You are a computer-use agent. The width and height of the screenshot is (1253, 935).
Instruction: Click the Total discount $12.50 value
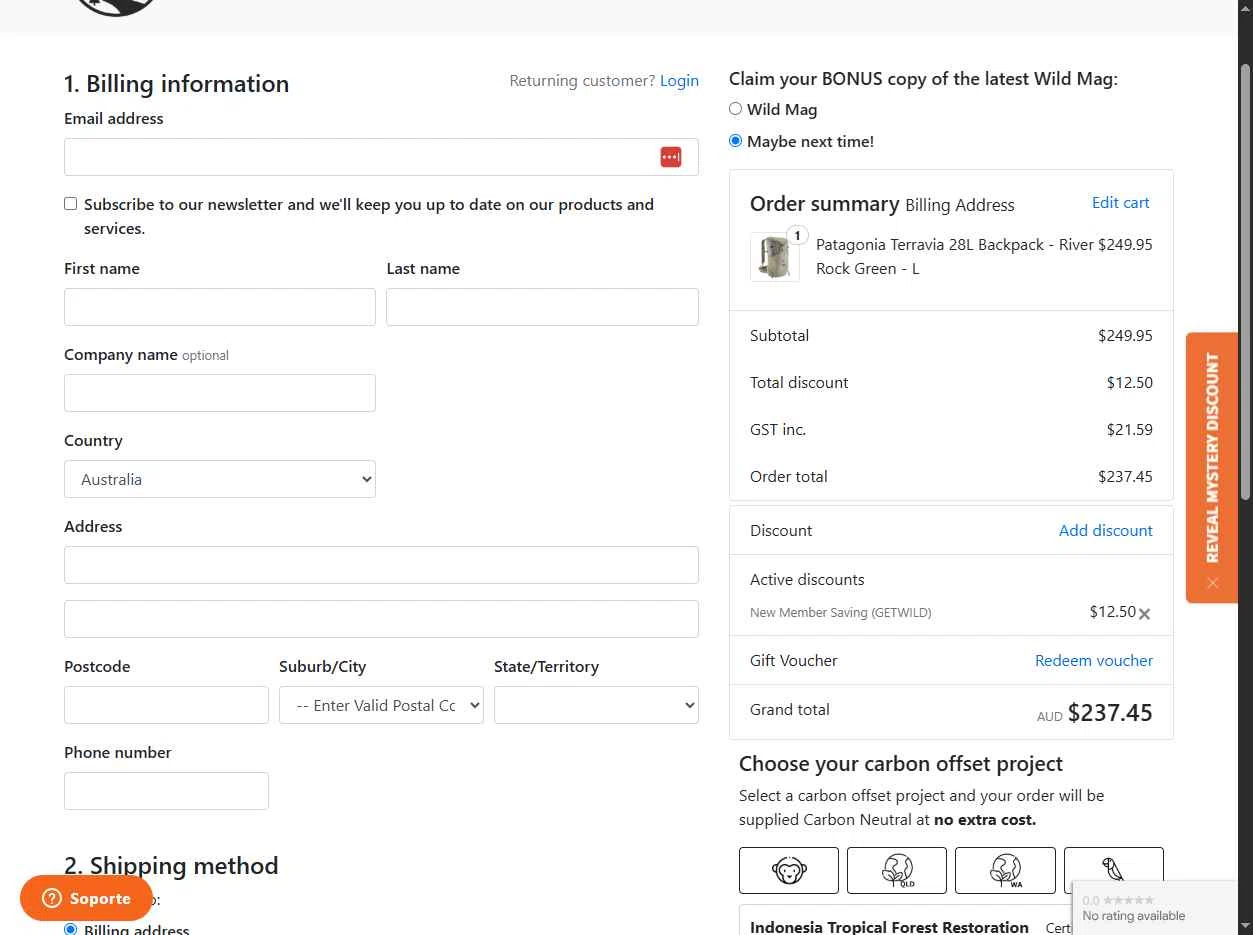point(1129,383)
